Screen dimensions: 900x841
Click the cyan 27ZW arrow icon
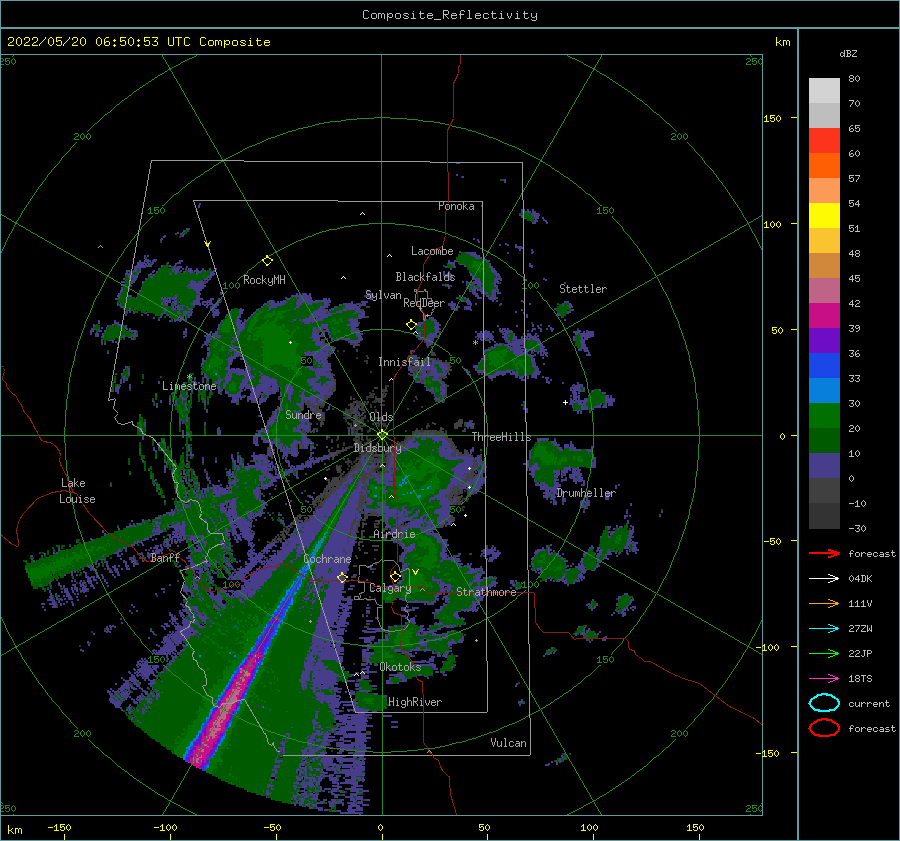click(x=824, y=629)
